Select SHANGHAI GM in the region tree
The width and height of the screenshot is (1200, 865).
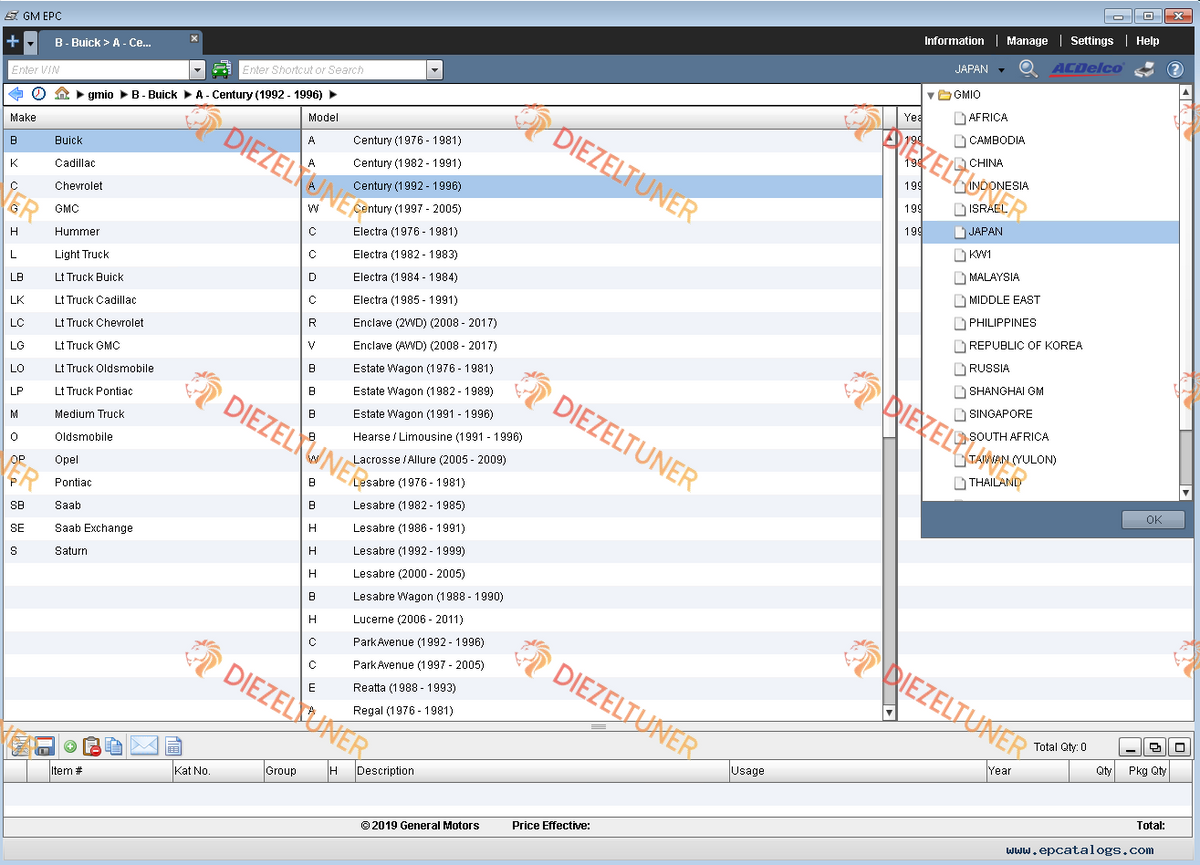click(1006, 392)
